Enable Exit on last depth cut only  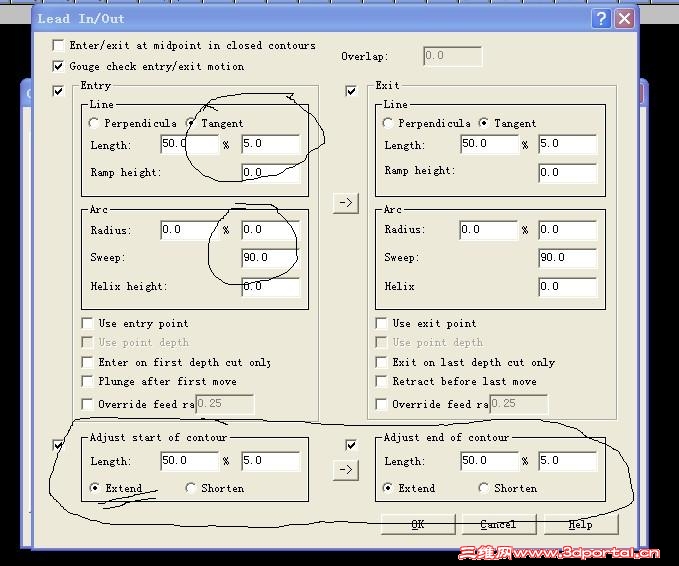point(381,362)
